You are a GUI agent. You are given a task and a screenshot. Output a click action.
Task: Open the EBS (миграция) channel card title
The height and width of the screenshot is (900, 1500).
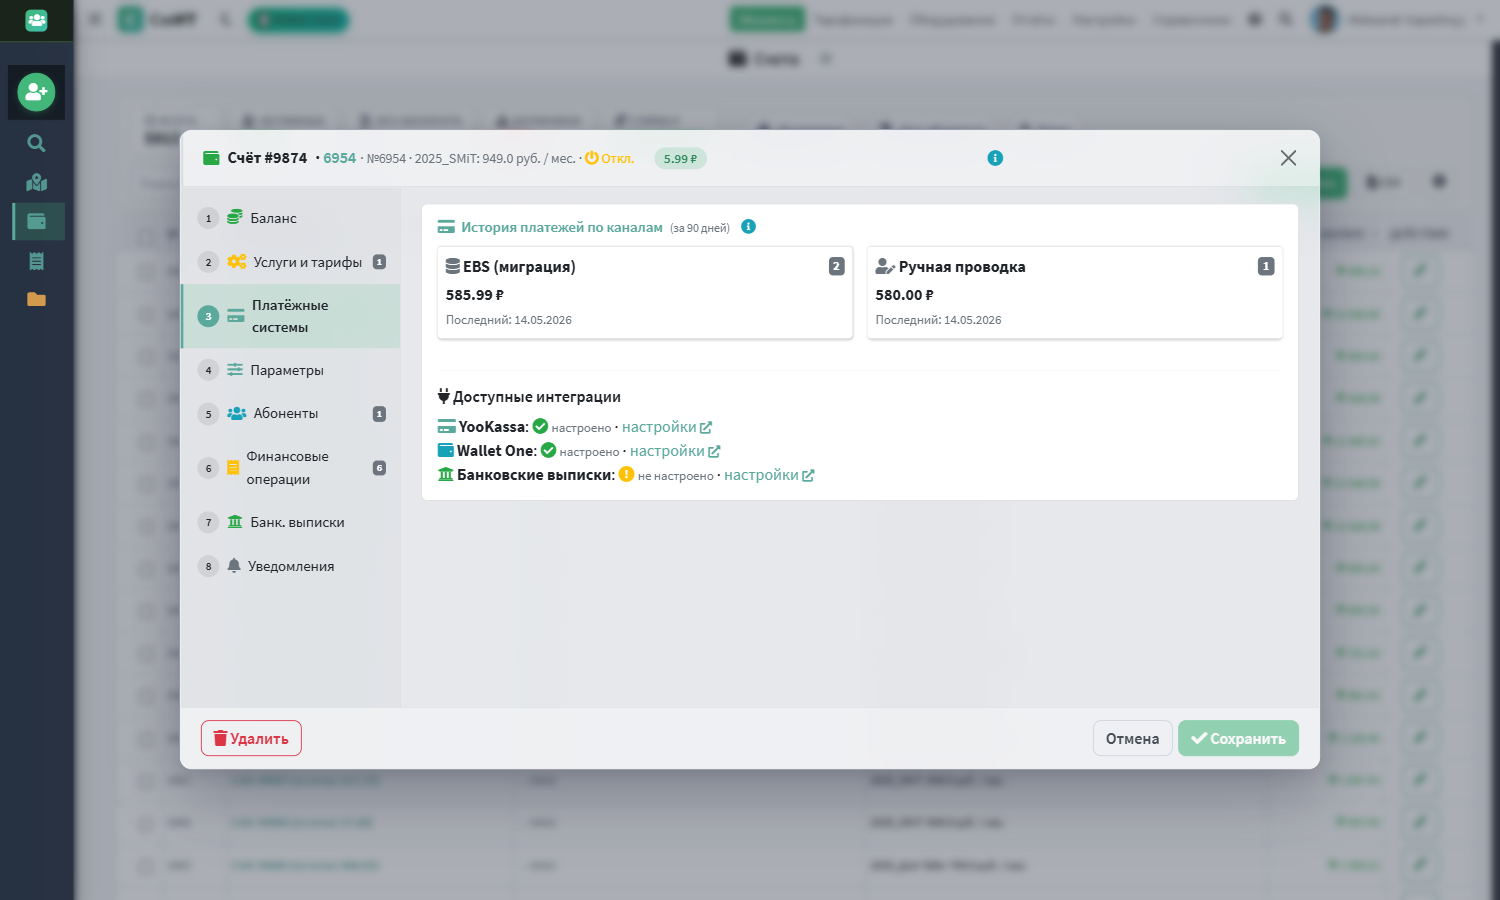tap(519, 267)
